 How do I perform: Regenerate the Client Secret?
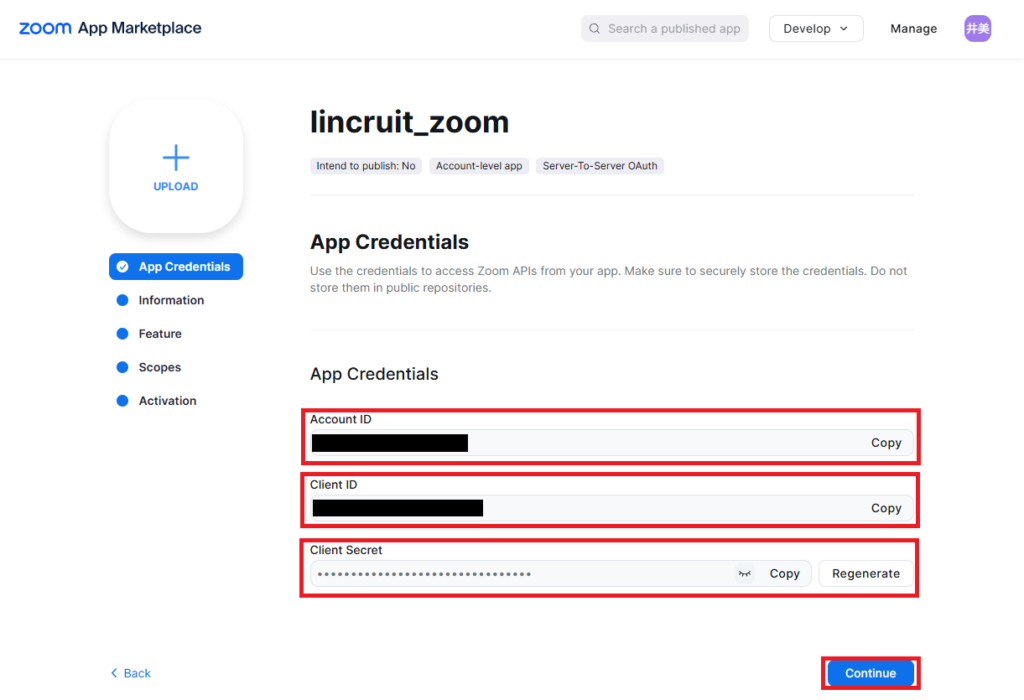[865, 574]
